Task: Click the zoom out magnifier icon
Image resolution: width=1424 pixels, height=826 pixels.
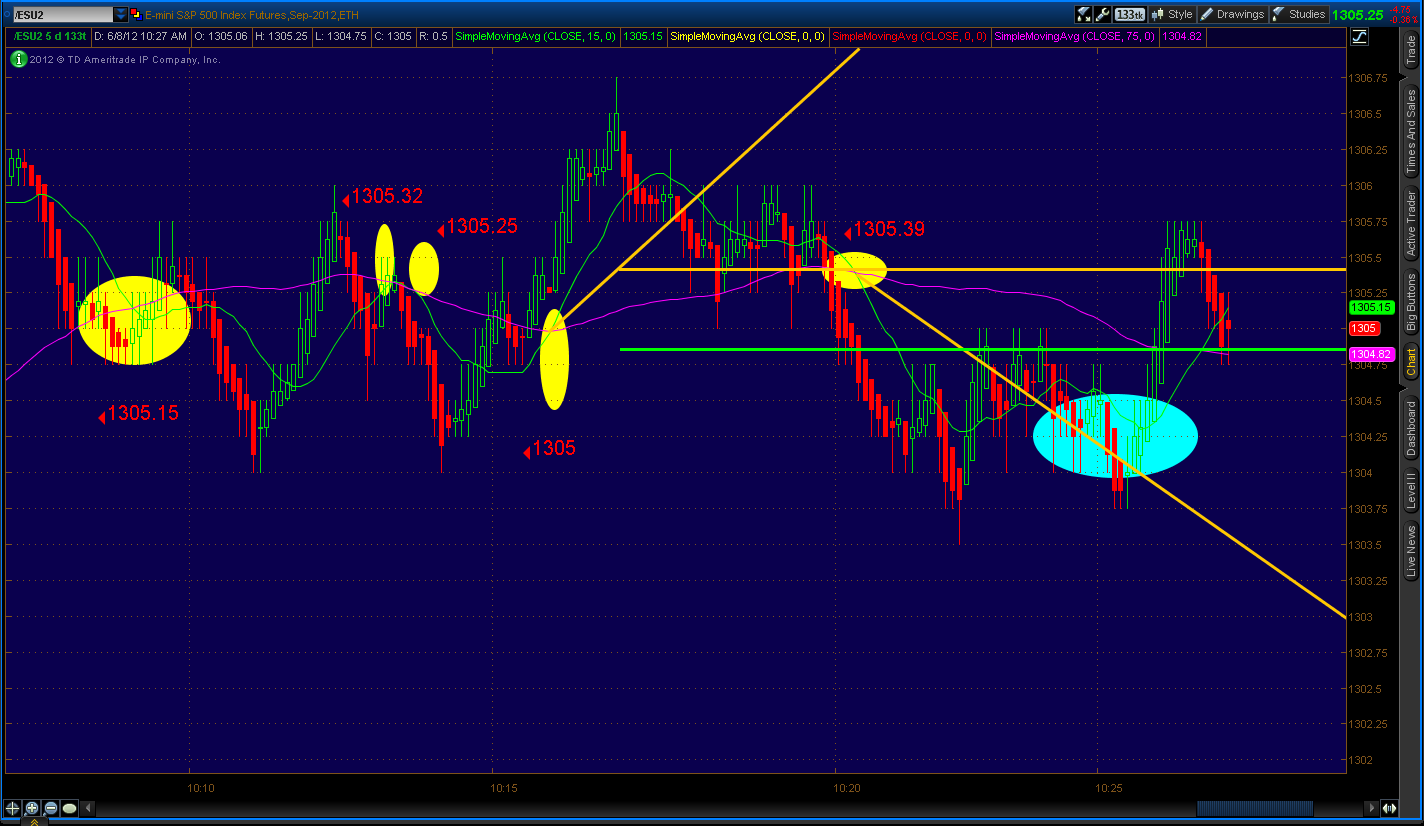Action: click(51, 808)
